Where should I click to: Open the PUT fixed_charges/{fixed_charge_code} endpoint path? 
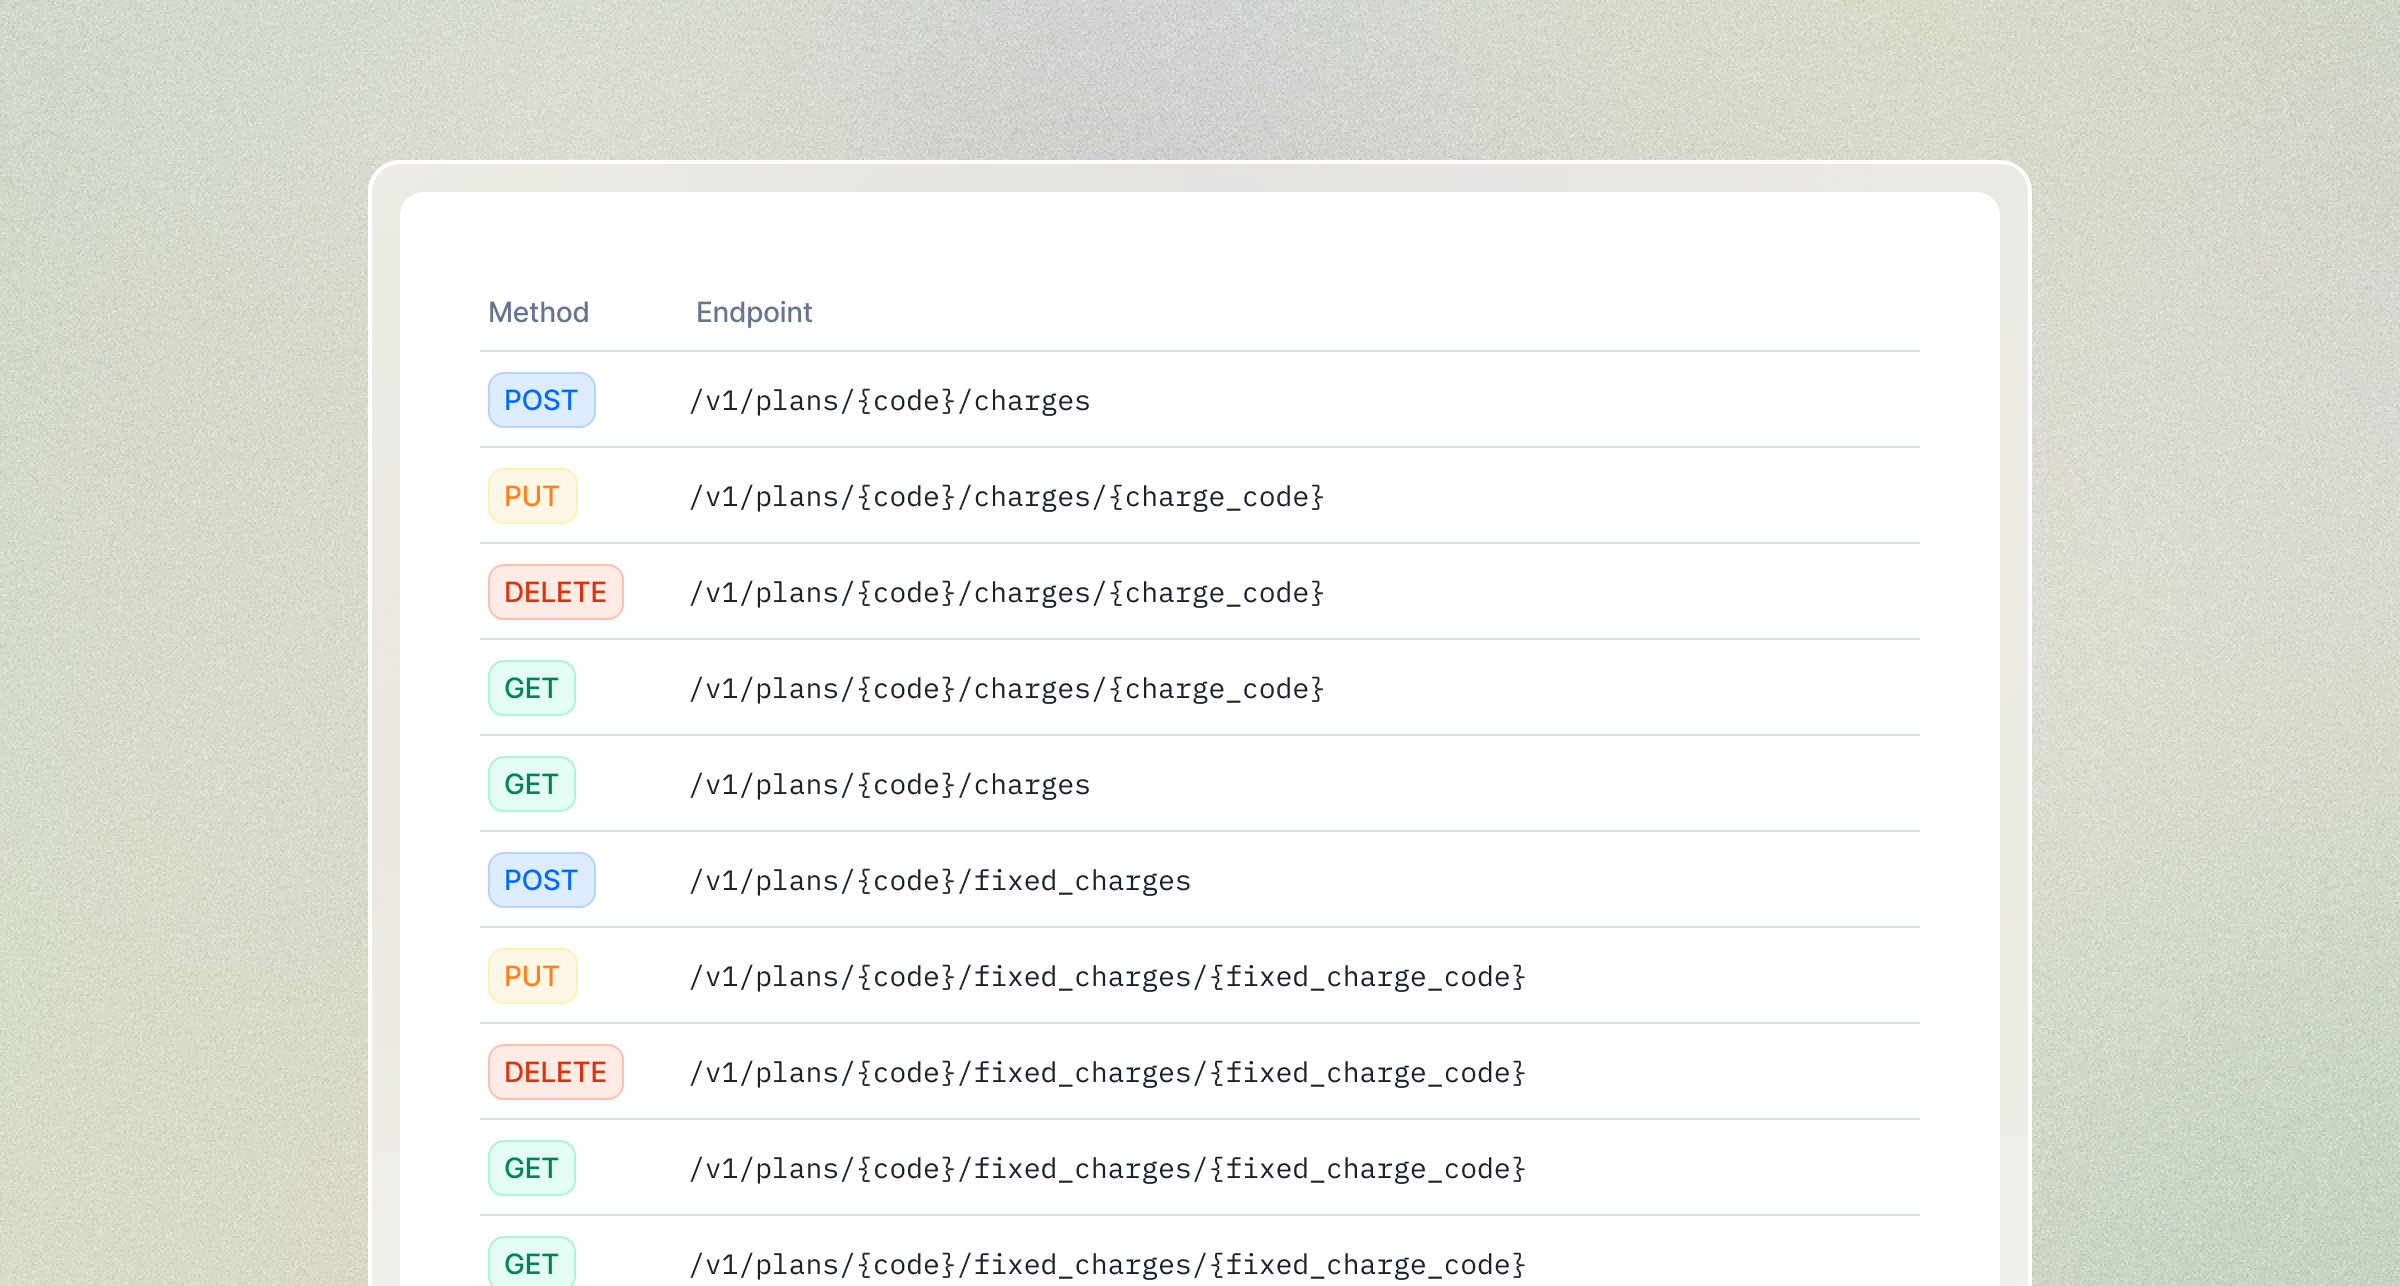(1107, 977)
